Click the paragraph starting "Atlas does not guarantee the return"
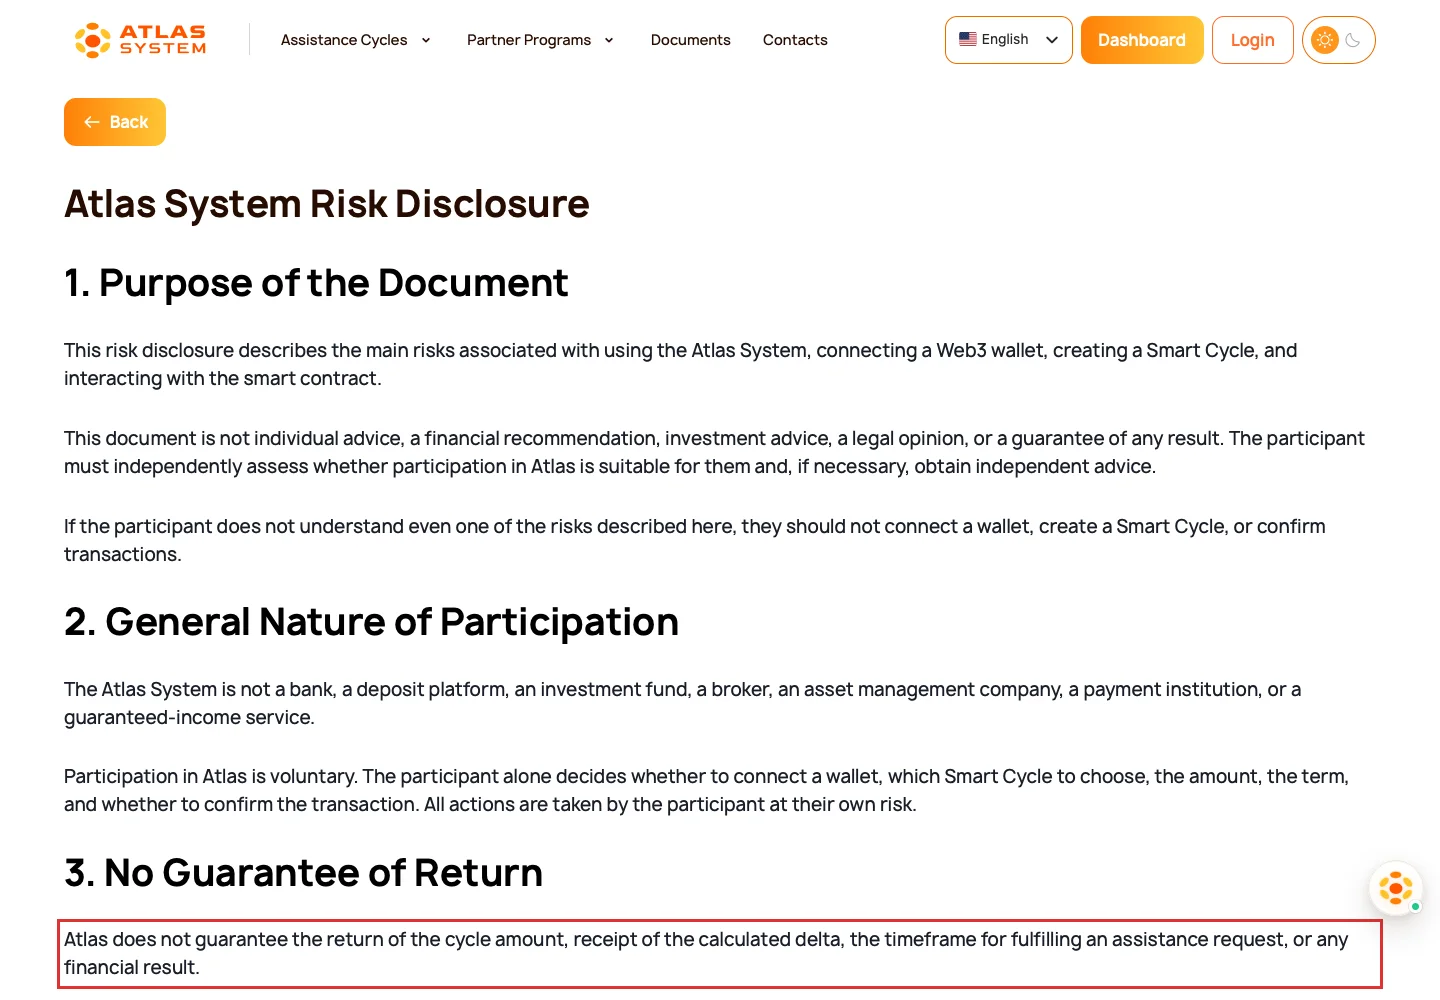Viewport: 1440px width, 1000px height. 706,953
